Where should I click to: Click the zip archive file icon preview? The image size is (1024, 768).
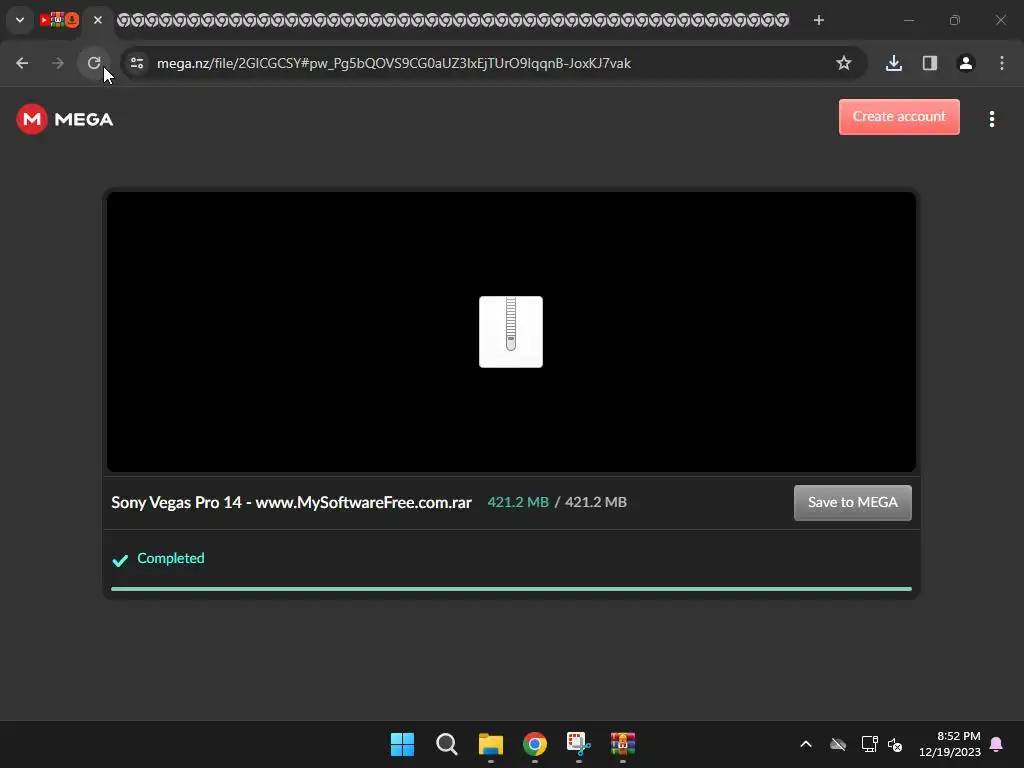[511, 332]
